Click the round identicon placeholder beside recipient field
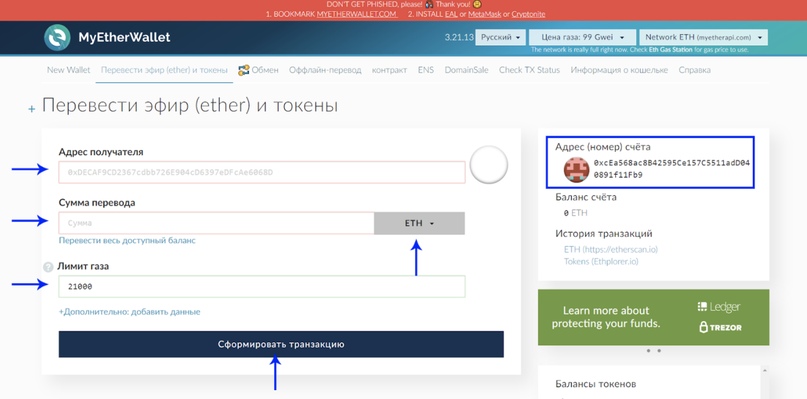807x399 pixels. pyautogui.click(x=489, y=165)
